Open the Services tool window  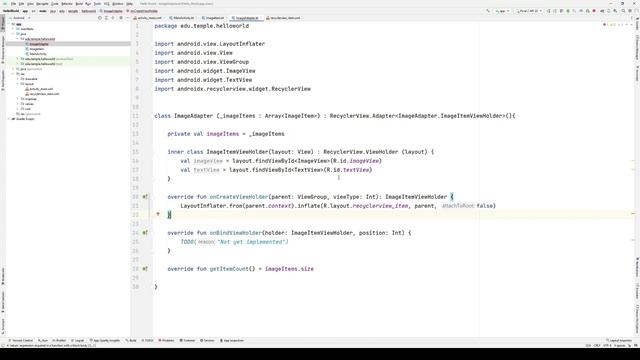(207, 340)
